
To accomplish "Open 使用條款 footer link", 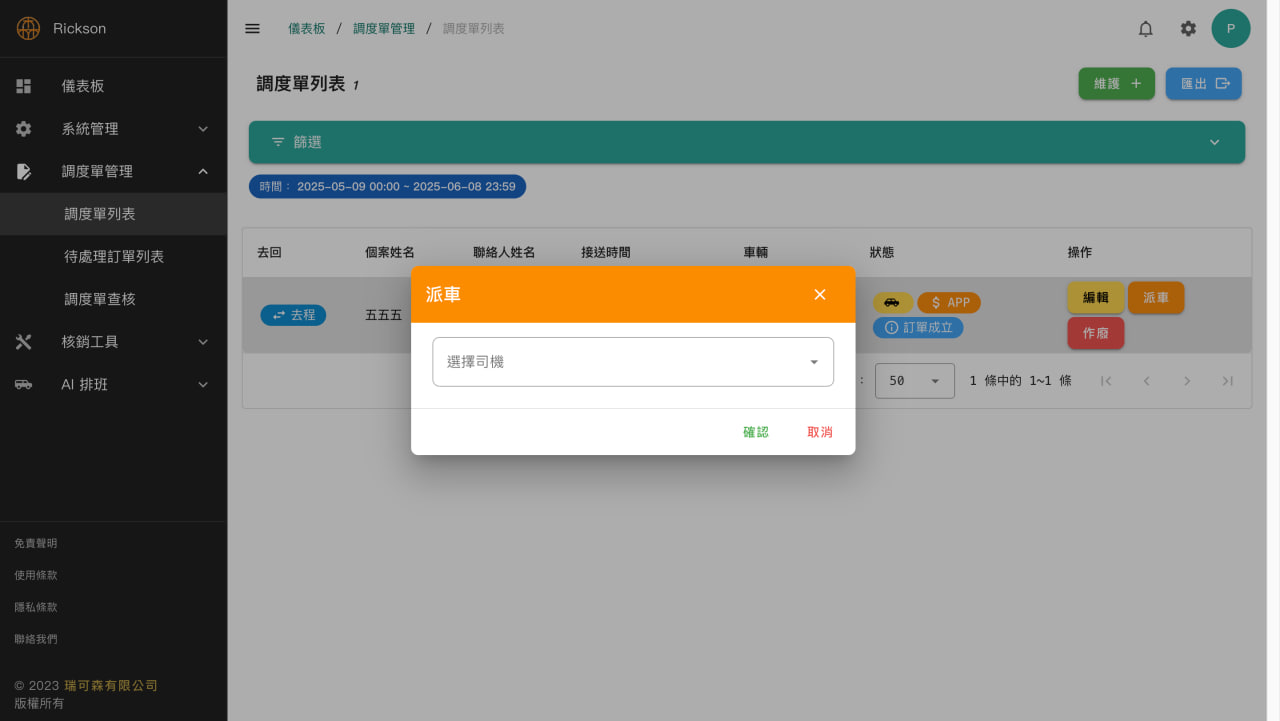I will (x=36, y=575).
